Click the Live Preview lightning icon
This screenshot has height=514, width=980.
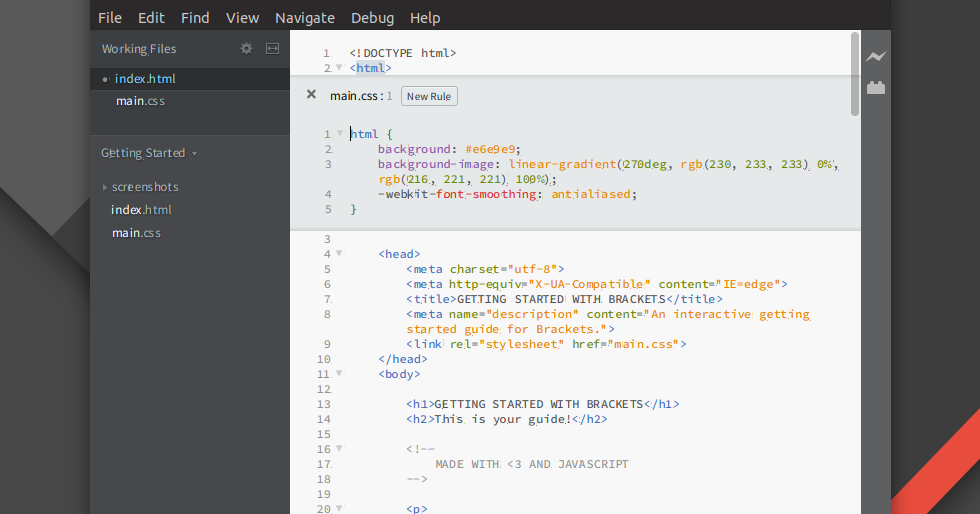pos(876,56)
